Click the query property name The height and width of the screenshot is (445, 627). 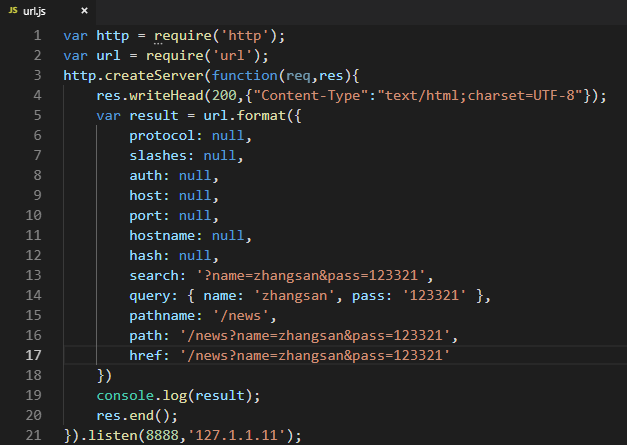pos(150,296)
